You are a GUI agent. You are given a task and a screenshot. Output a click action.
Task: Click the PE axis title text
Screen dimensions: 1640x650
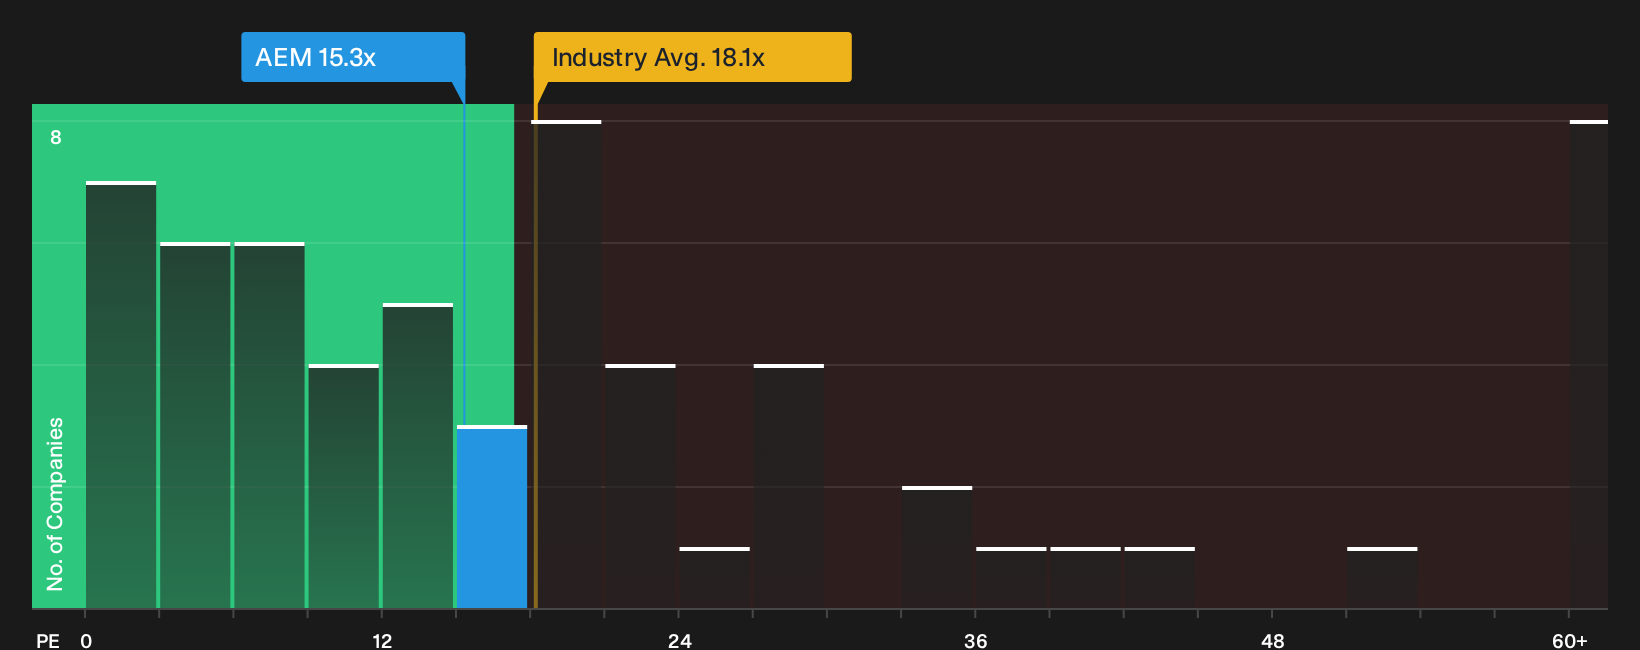tap(48, 641)
